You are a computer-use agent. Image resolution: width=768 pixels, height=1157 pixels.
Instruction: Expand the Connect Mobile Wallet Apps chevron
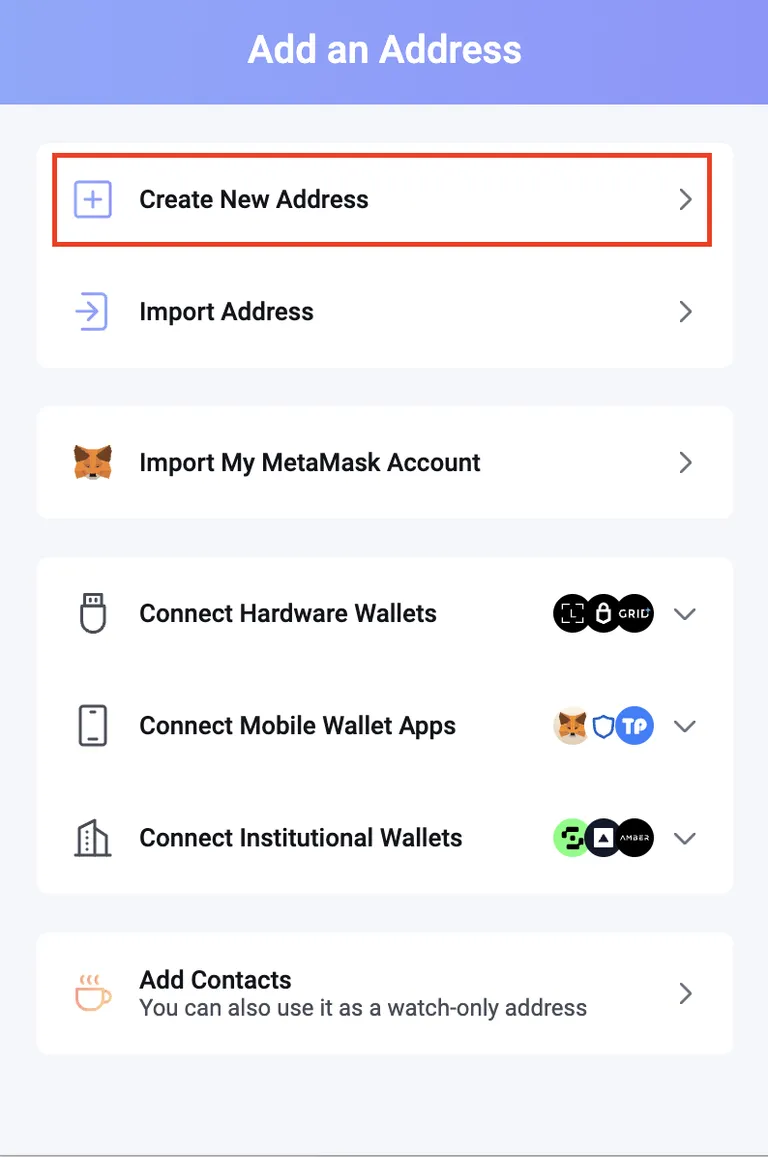click(685, 726)
